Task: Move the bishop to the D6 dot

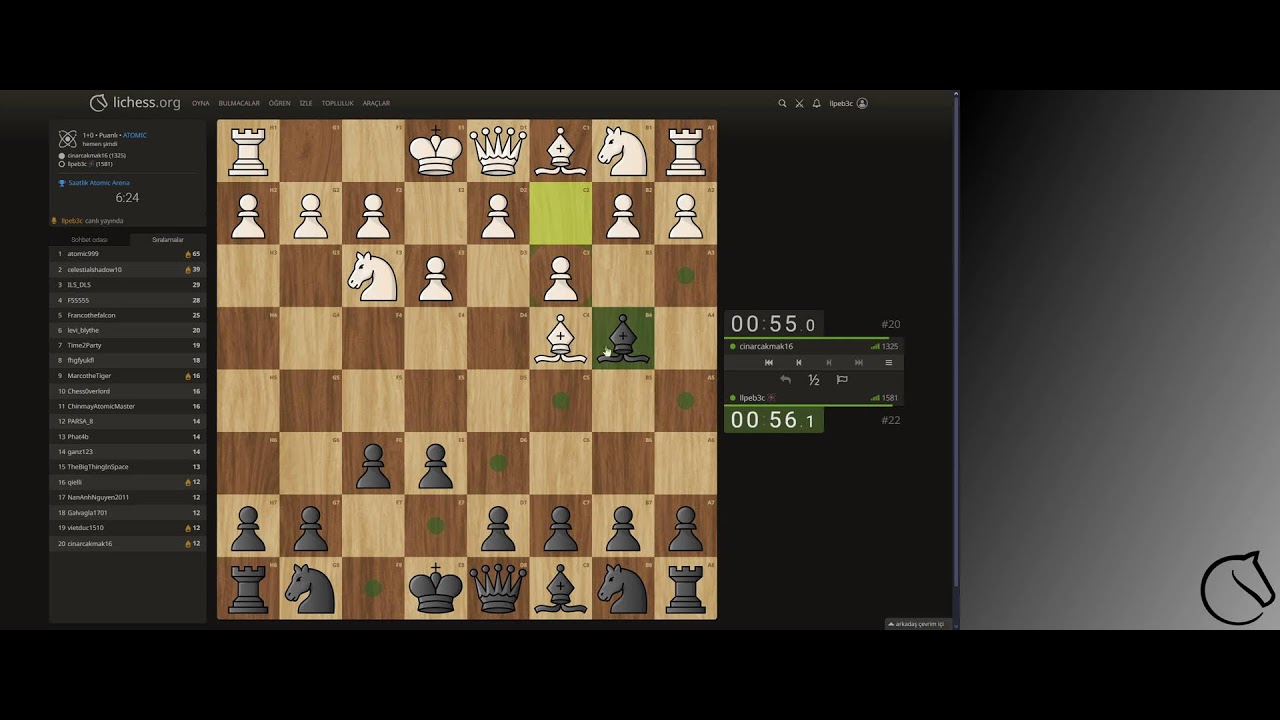Action: (x=498, y=463)
